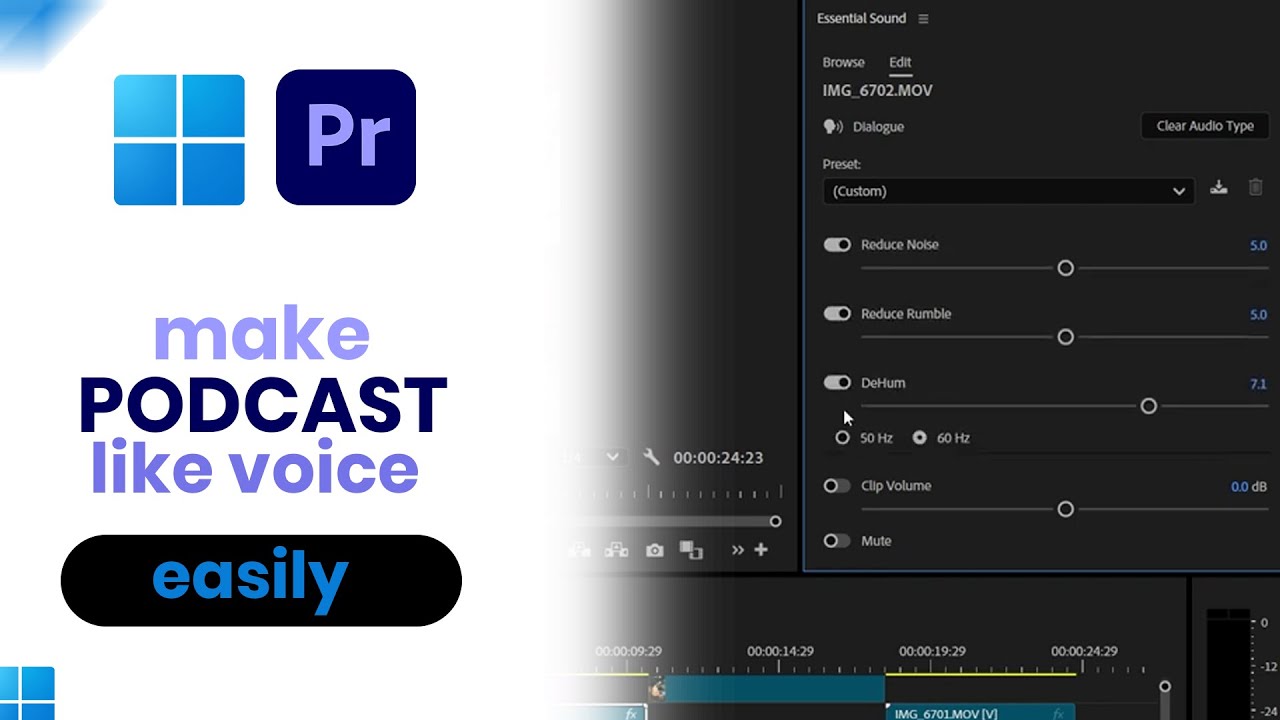
Task: Disable the Reduce Noise toggle
Action: point(837,245)
